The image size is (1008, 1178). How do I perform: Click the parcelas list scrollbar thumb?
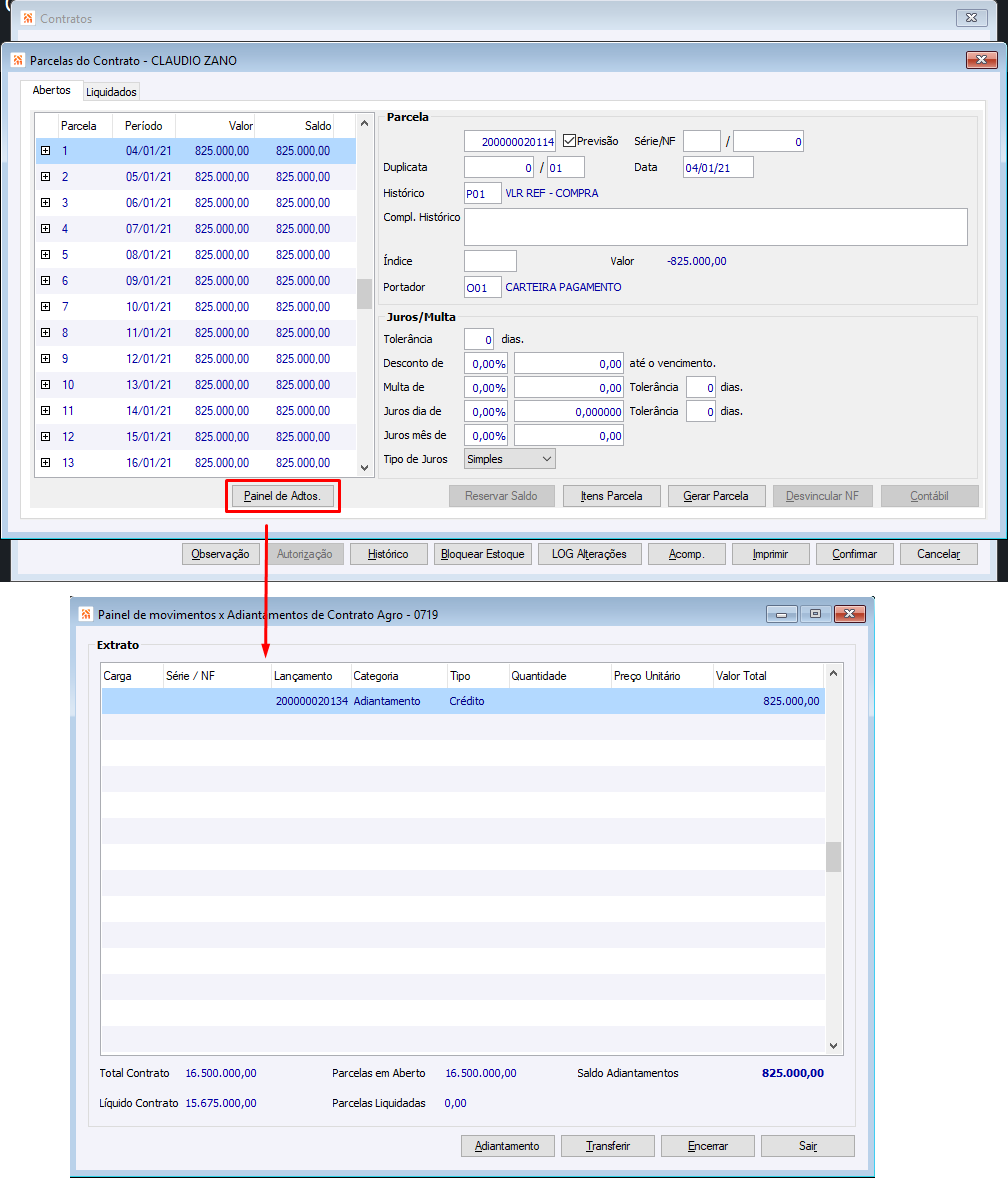click(x=364, y=294)
